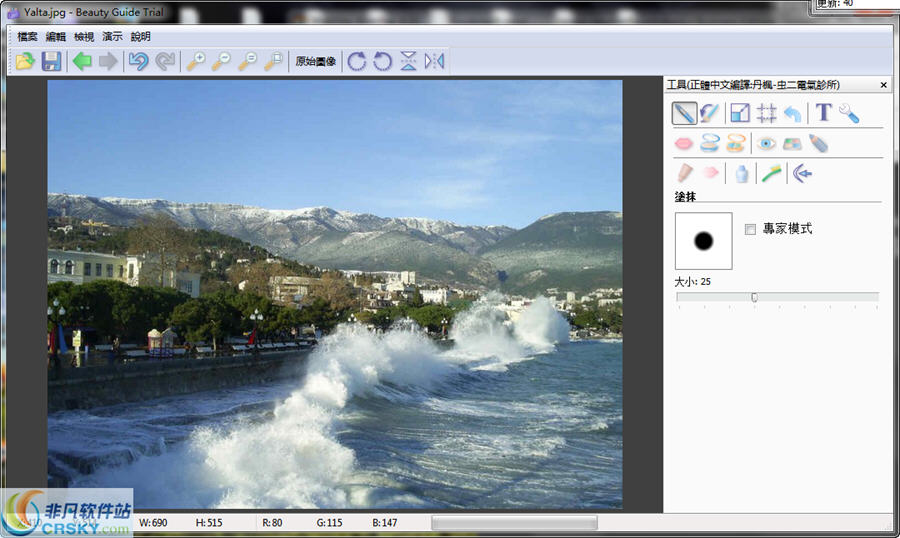Viewport: 900px width, 538px height.
Task: Click the green back arrow button
Action: point(82,62)
